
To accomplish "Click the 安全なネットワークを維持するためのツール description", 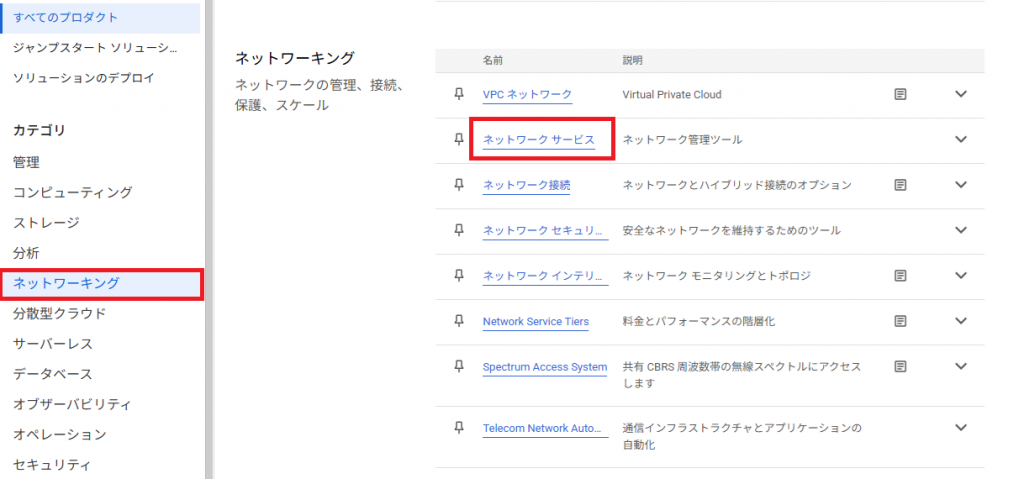I will point(731,231).
